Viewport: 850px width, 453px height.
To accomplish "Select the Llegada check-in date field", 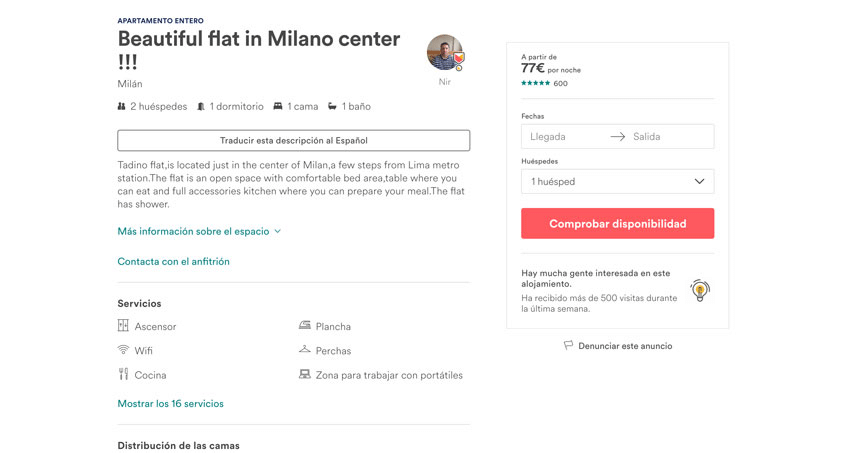I will [564, 137].
